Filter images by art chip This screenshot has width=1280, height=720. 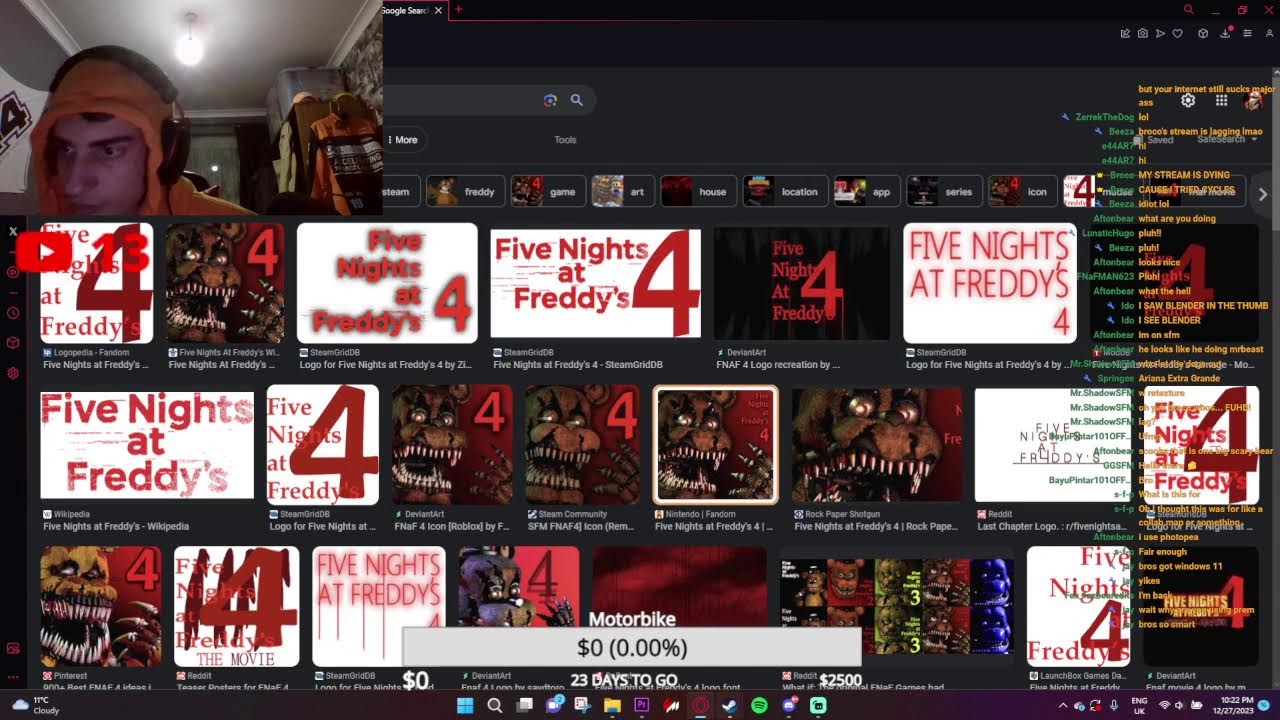pyautogui.click(x=622, y=192)
